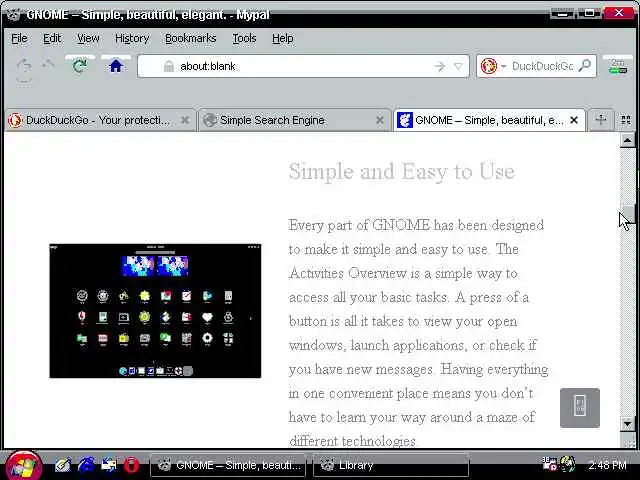
Task: Open a new tab with plus button
Action: (600, 120)
